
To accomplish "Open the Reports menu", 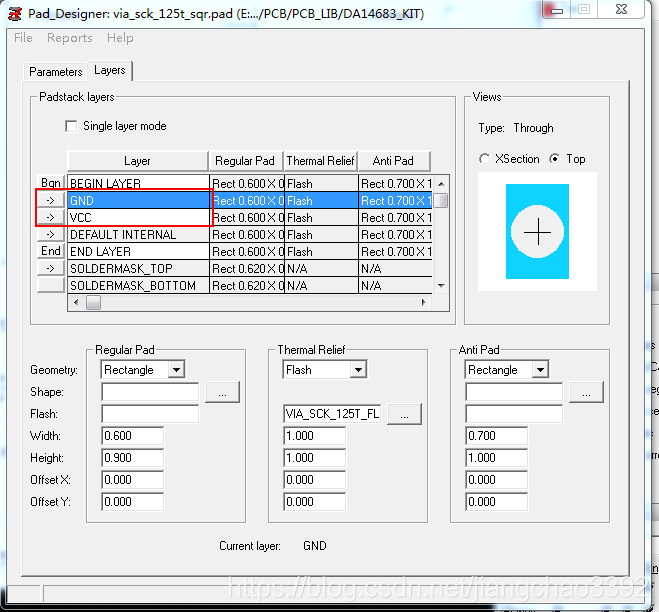I will (x=70, y=38).
